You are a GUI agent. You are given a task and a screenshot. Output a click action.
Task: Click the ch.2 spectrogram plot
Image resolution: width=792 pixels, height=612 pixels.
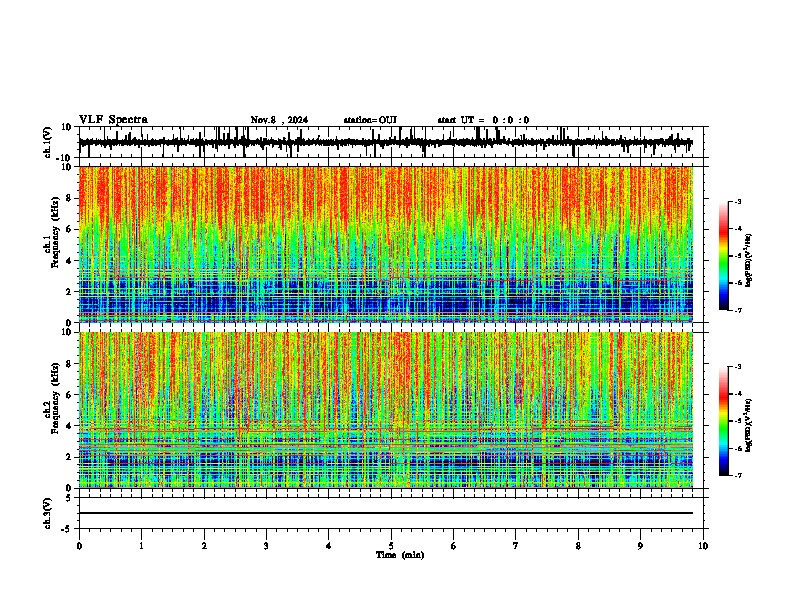pyautogui.click(x=385, y=410)
